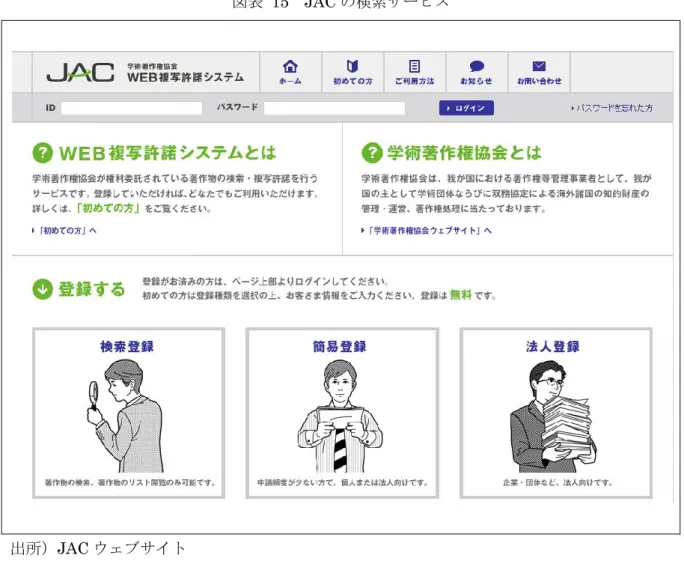
Task: Select the ホーム menu label
Action: click(x=290, y=81)
